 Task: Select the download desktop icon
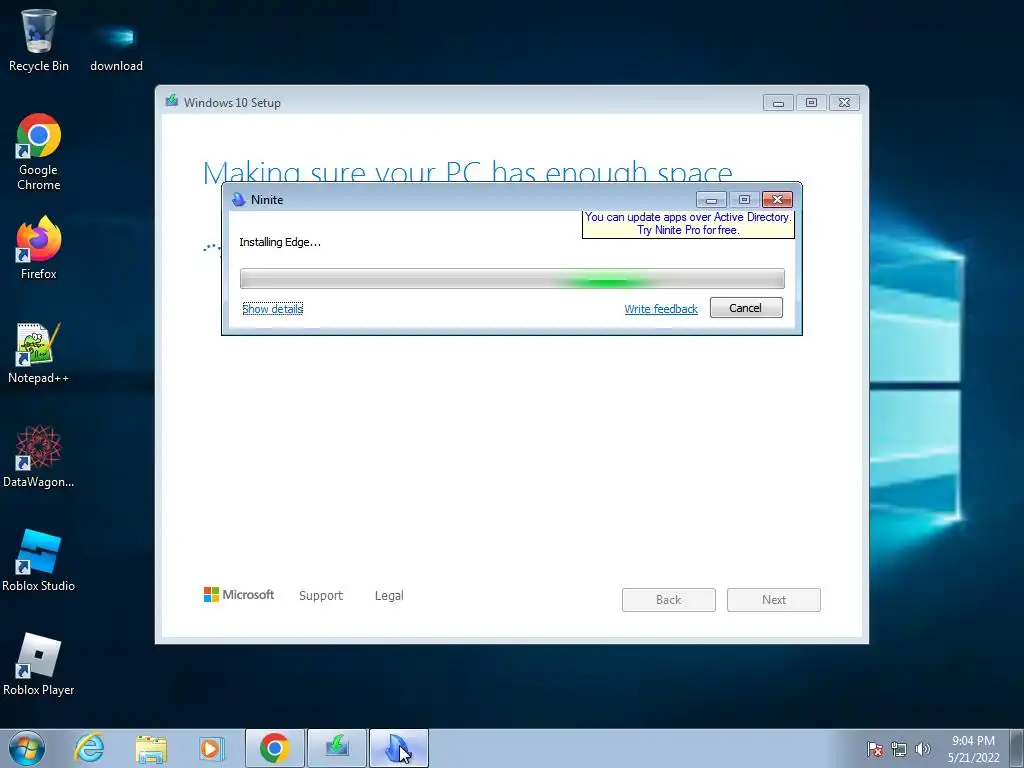(116, 47)
